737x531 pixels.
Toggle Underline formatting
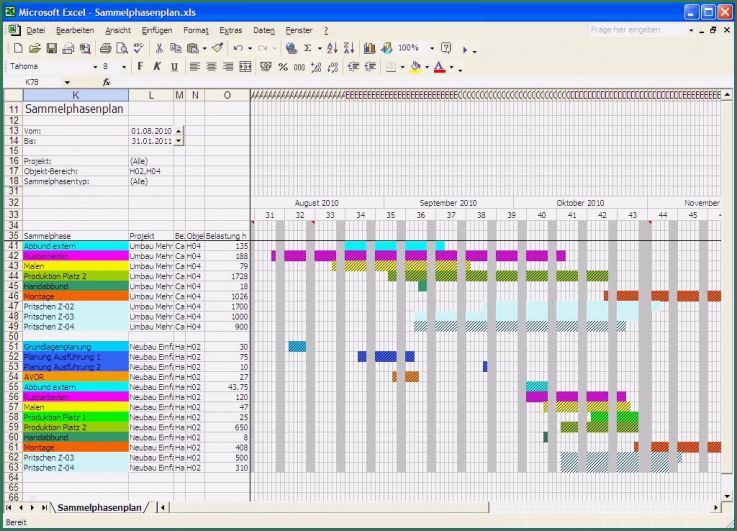pyautogui.click(x=174, y=66)
